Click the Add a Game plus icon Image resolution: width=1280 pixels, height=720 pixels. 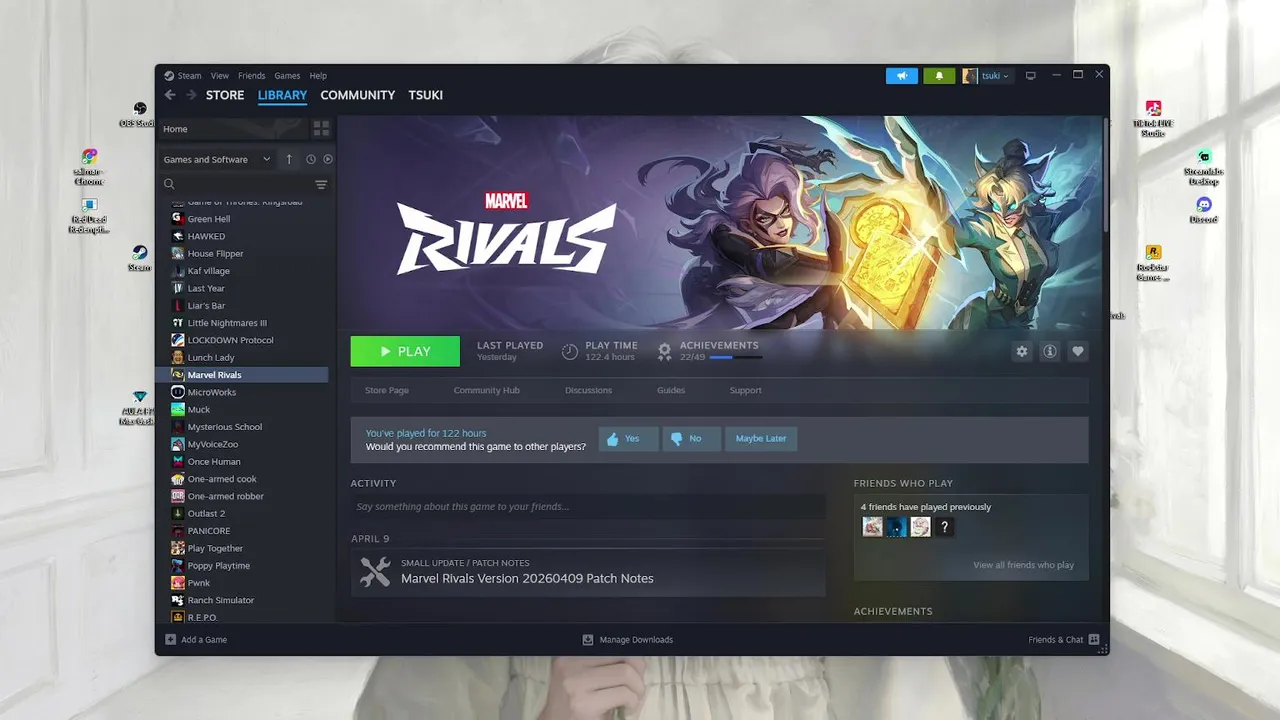170,640
